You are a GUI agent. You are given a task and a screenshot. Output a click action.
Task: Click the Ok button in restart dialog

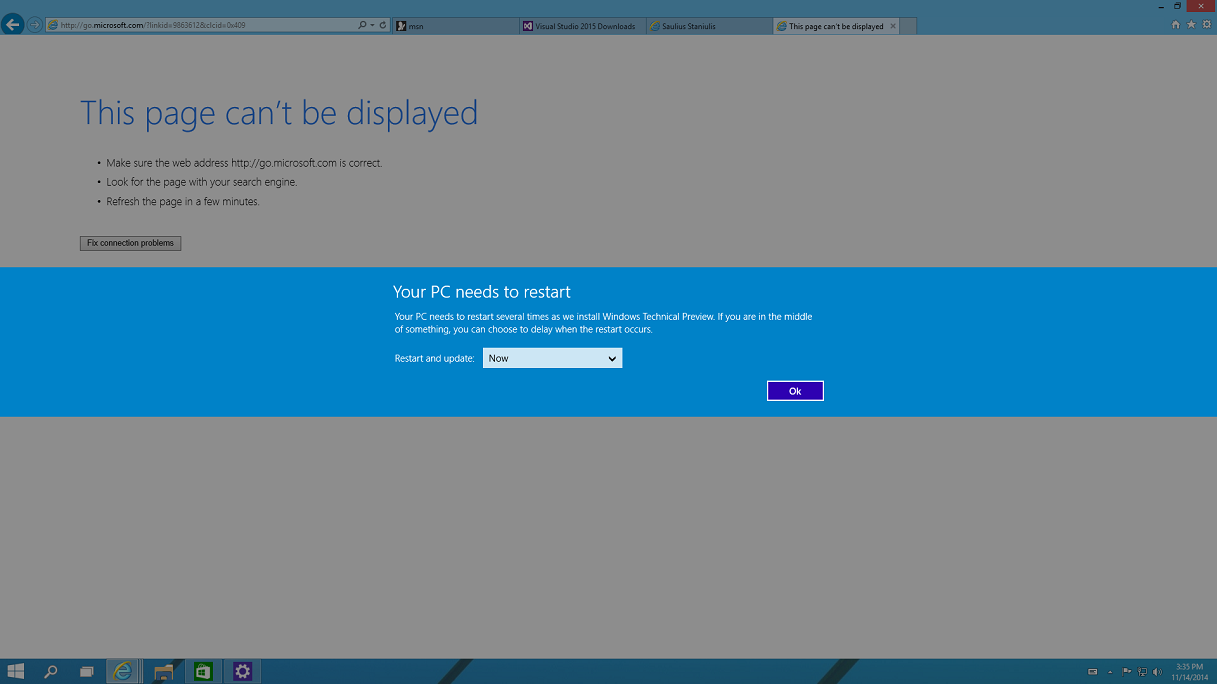(795, 391)
